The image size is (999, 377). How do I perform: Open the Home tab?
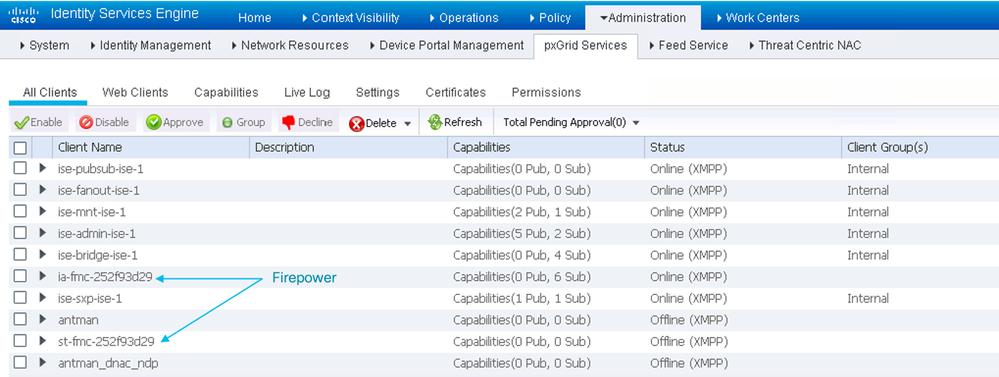(x=254, y=18)
